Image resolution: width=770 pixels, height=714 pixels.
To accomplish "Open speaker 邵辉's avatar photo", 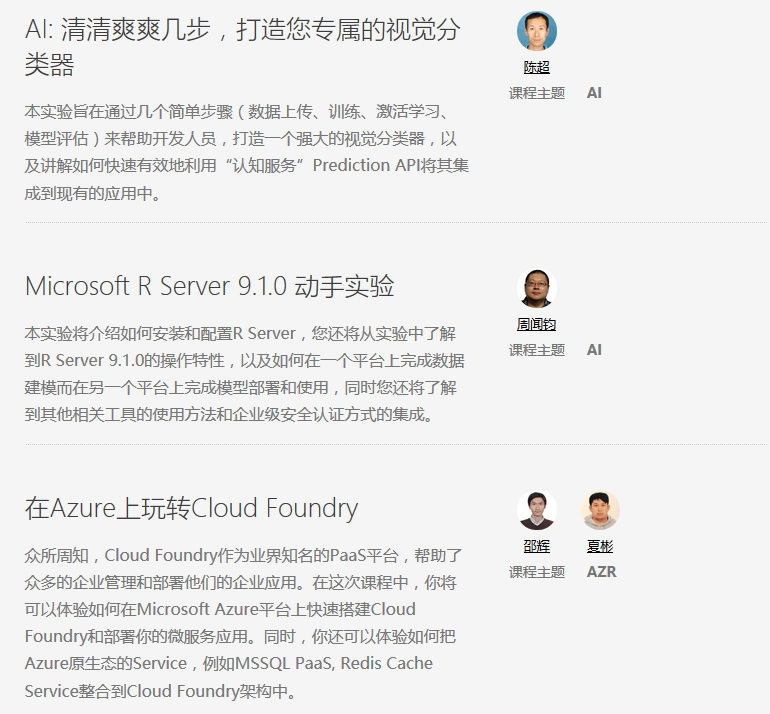I will click(537, 510).
